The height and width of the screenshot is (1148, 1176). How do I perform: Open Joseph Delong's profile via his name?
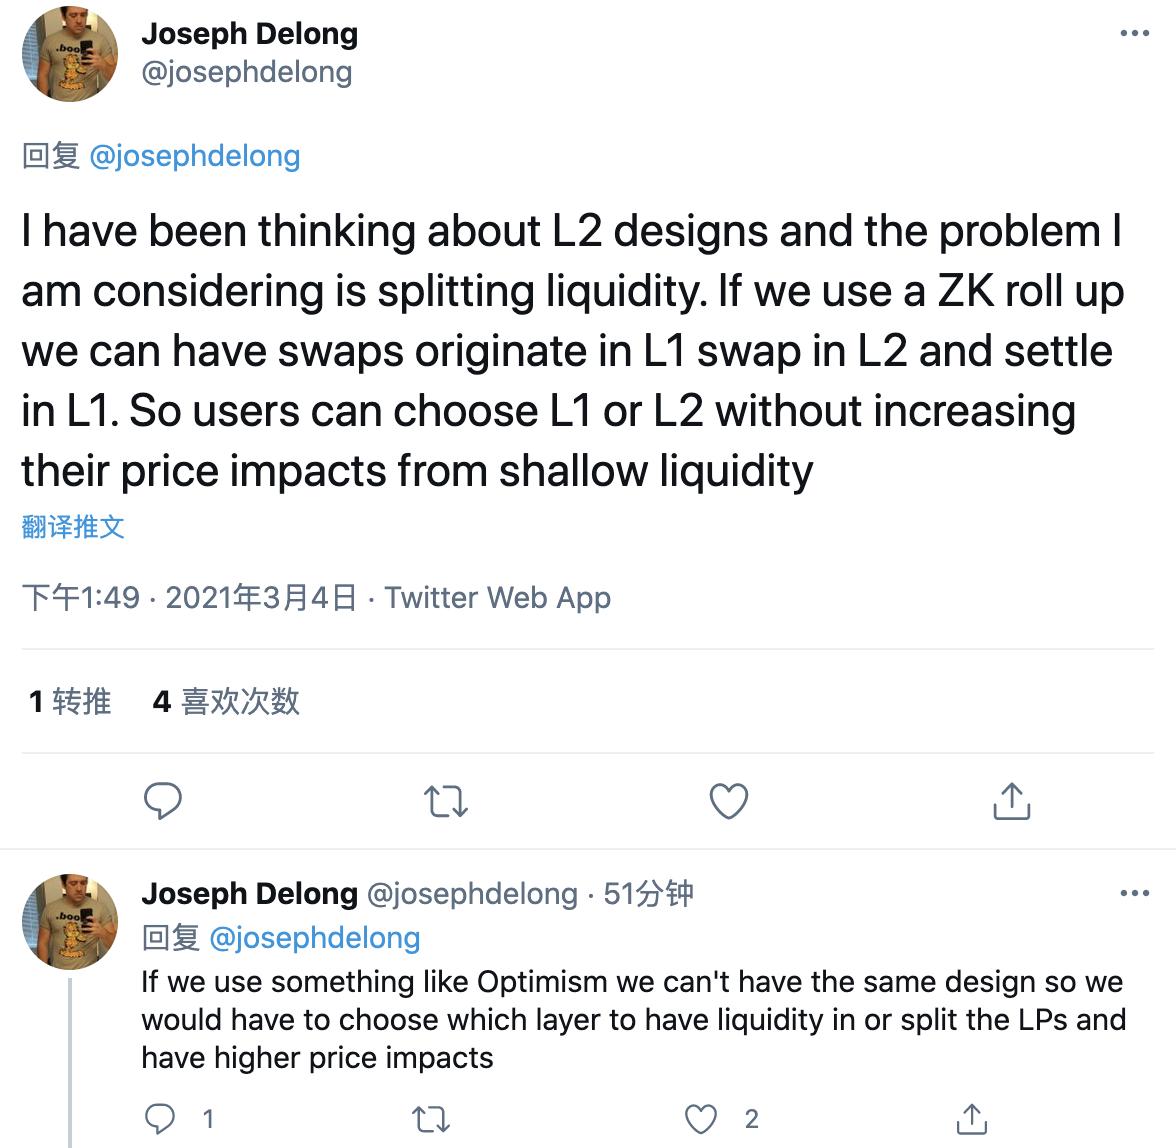(251, 33)
